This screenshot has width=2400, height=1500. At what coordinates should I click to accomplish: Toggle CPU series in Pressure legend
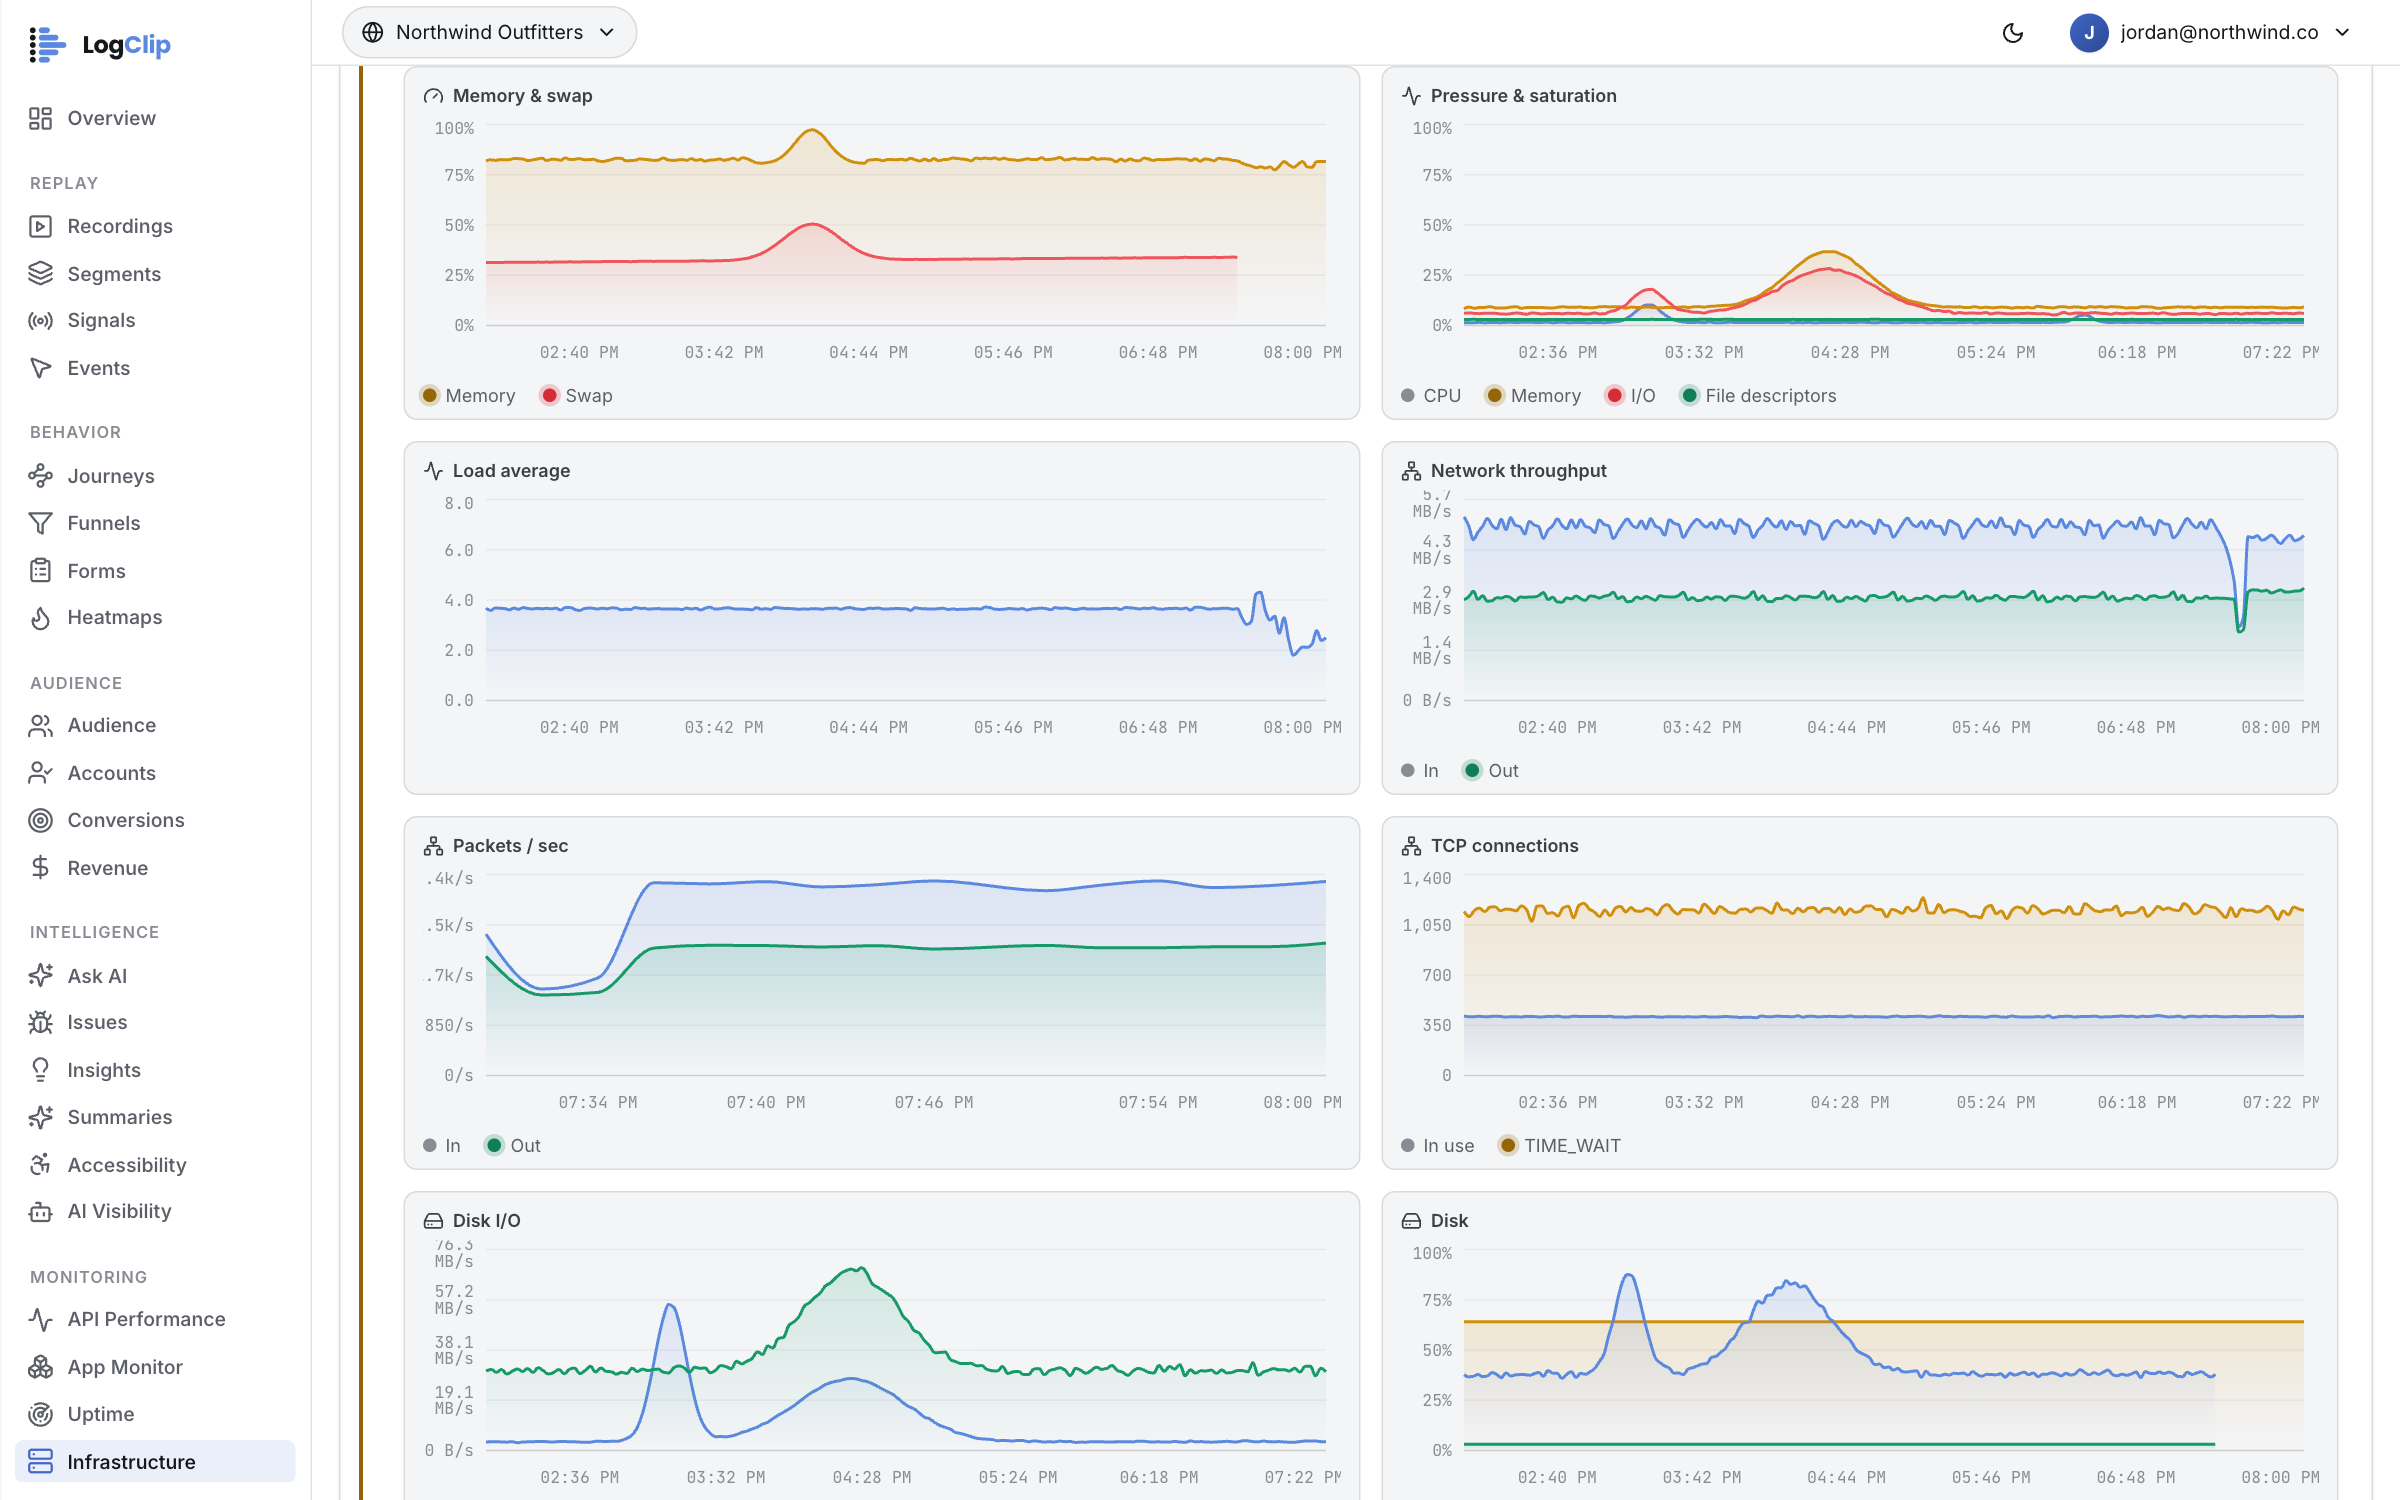point(1431,396)
